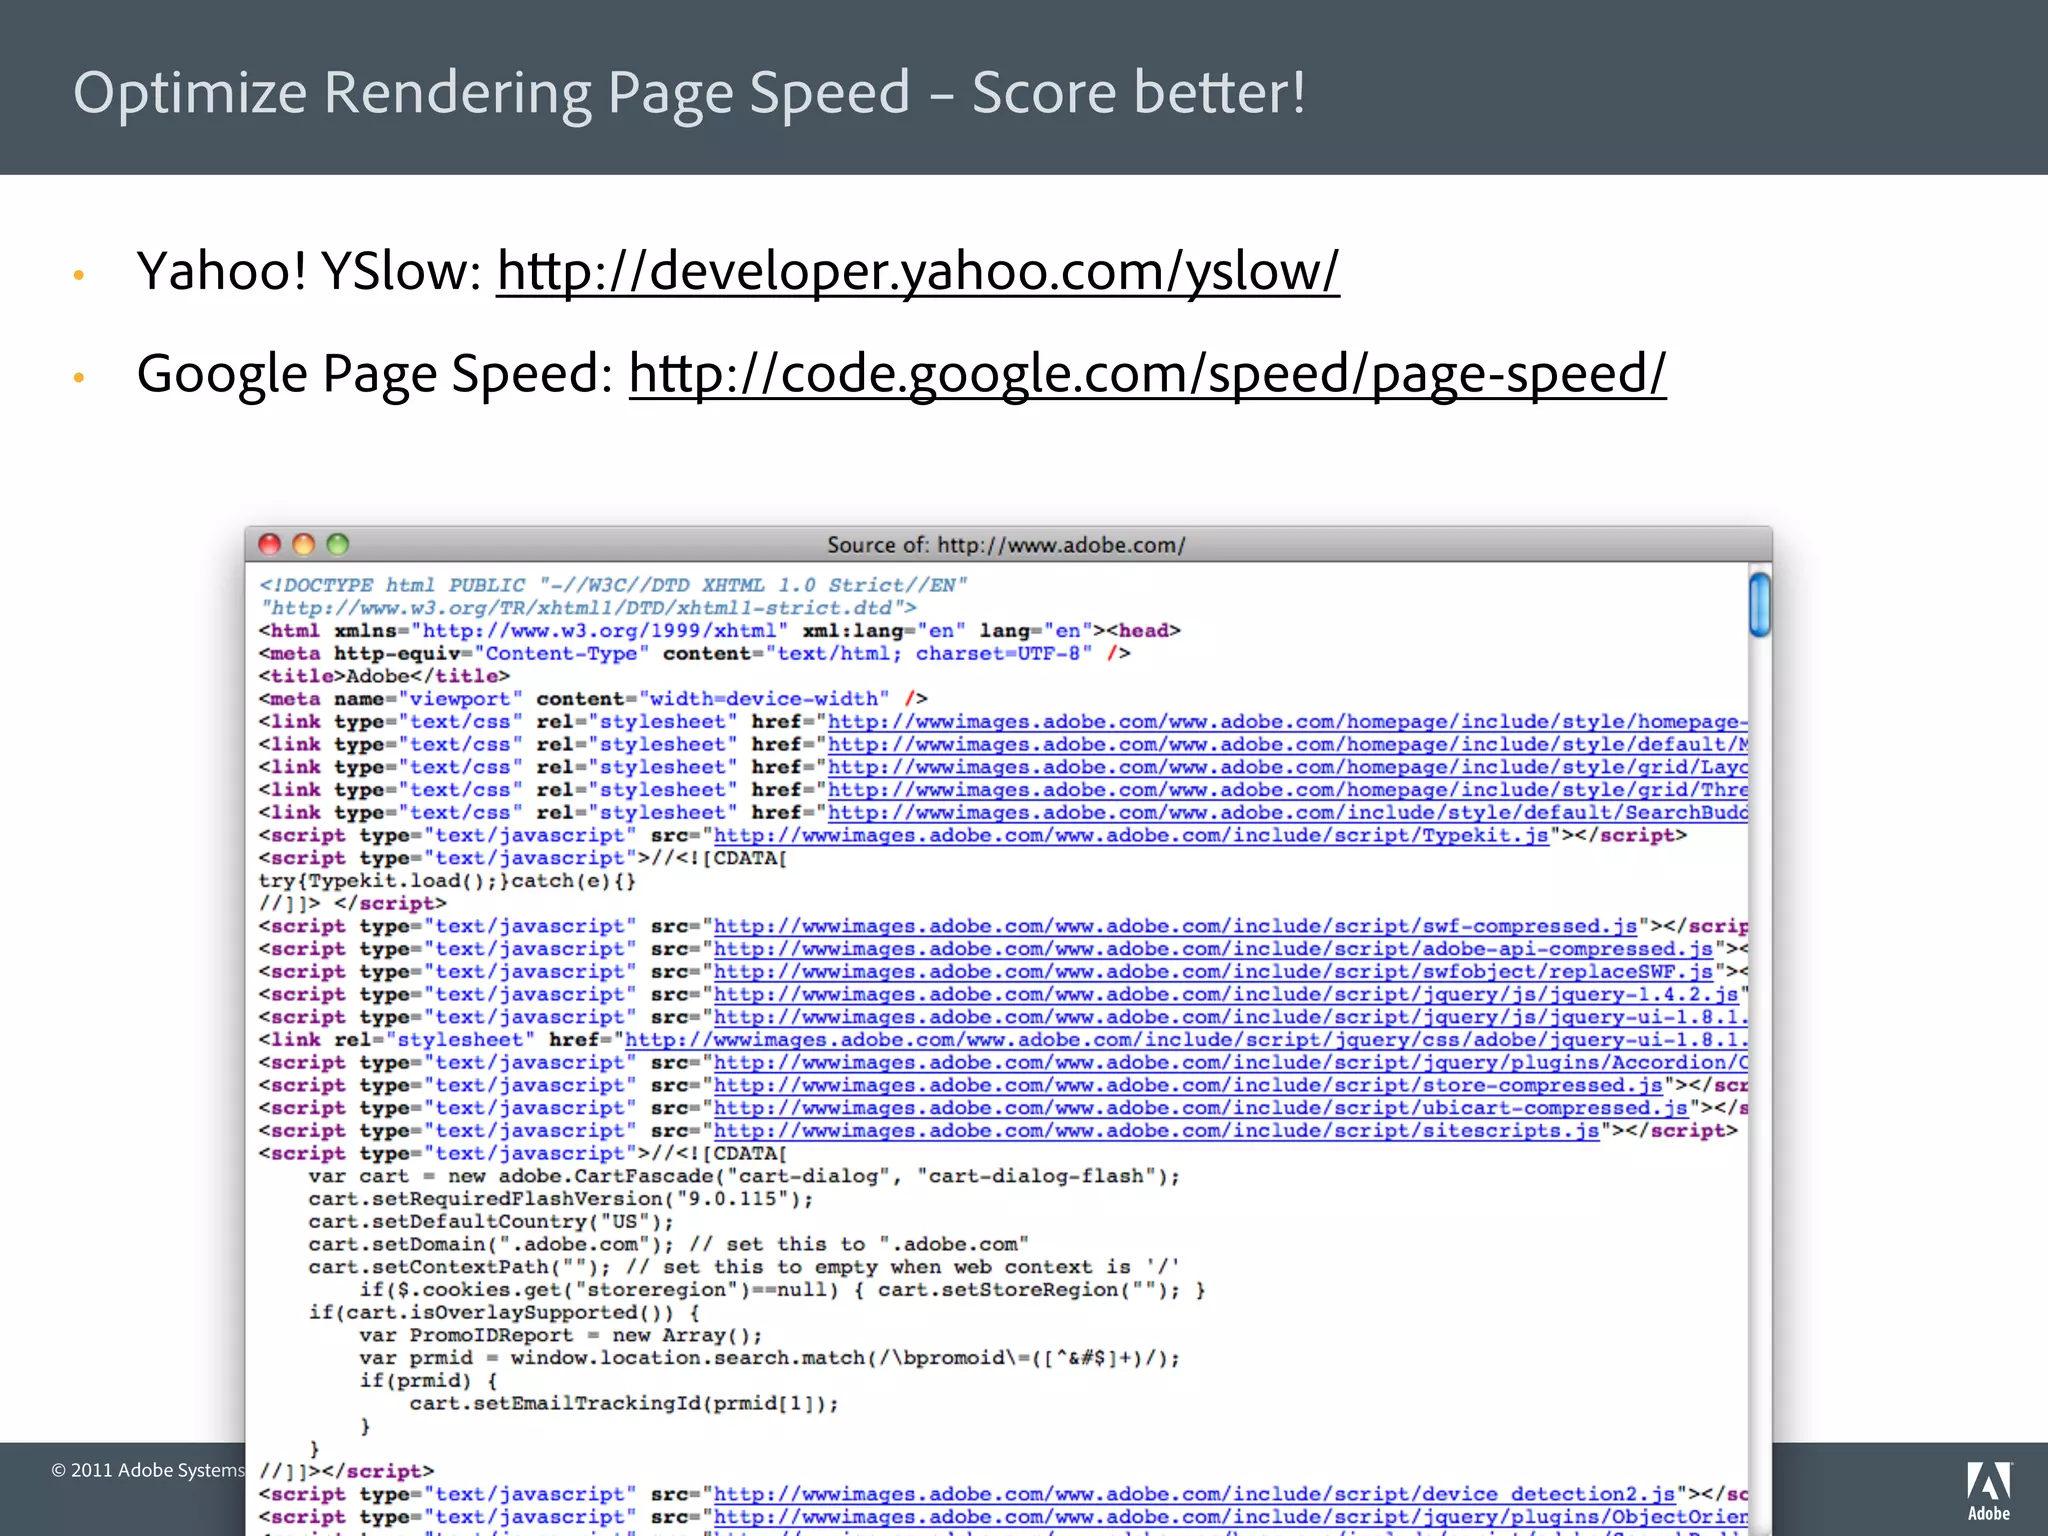This screenshot has width=2048, height=1536.
Task: Click the 'cart.setDomain(".adobe.com");' line
Action: [x=491, y=1245]
